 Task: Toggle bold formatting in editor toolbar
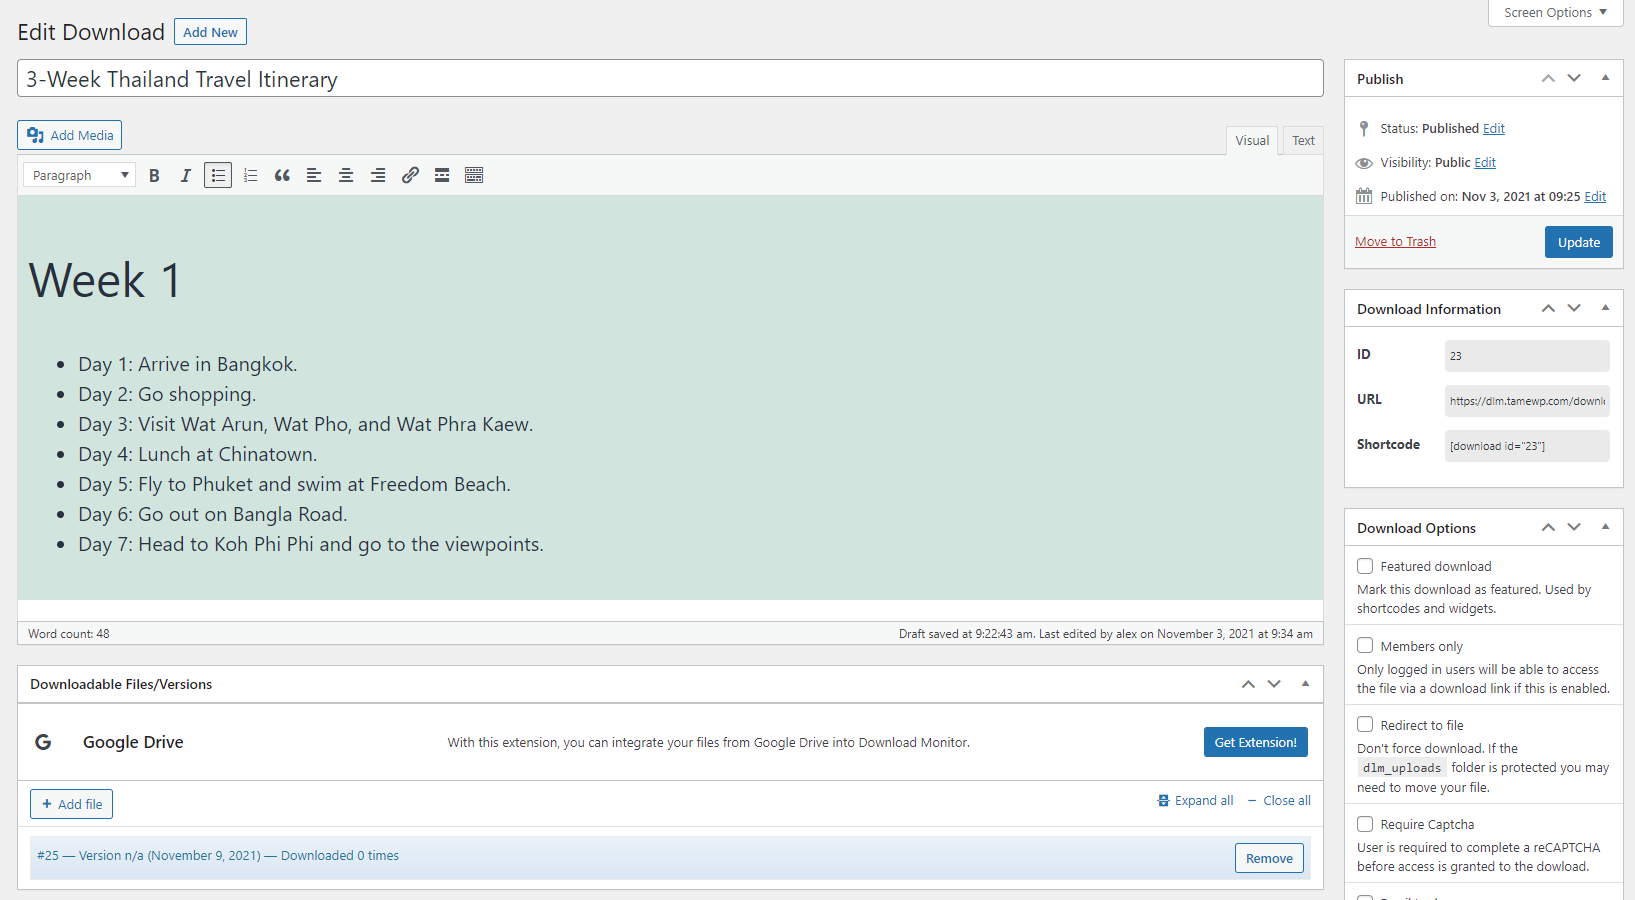[x=154, y=176]
